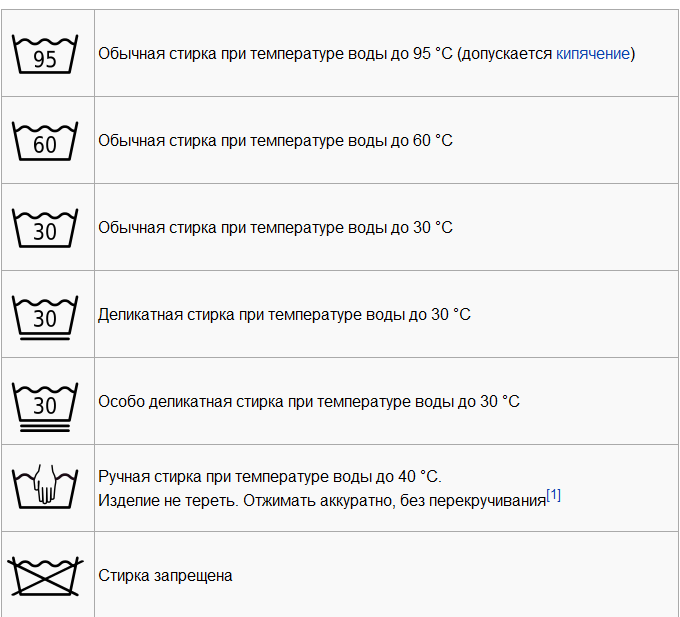
Task: Select the sentence 'Изделие не тереть'
Action: pos(168,500)
